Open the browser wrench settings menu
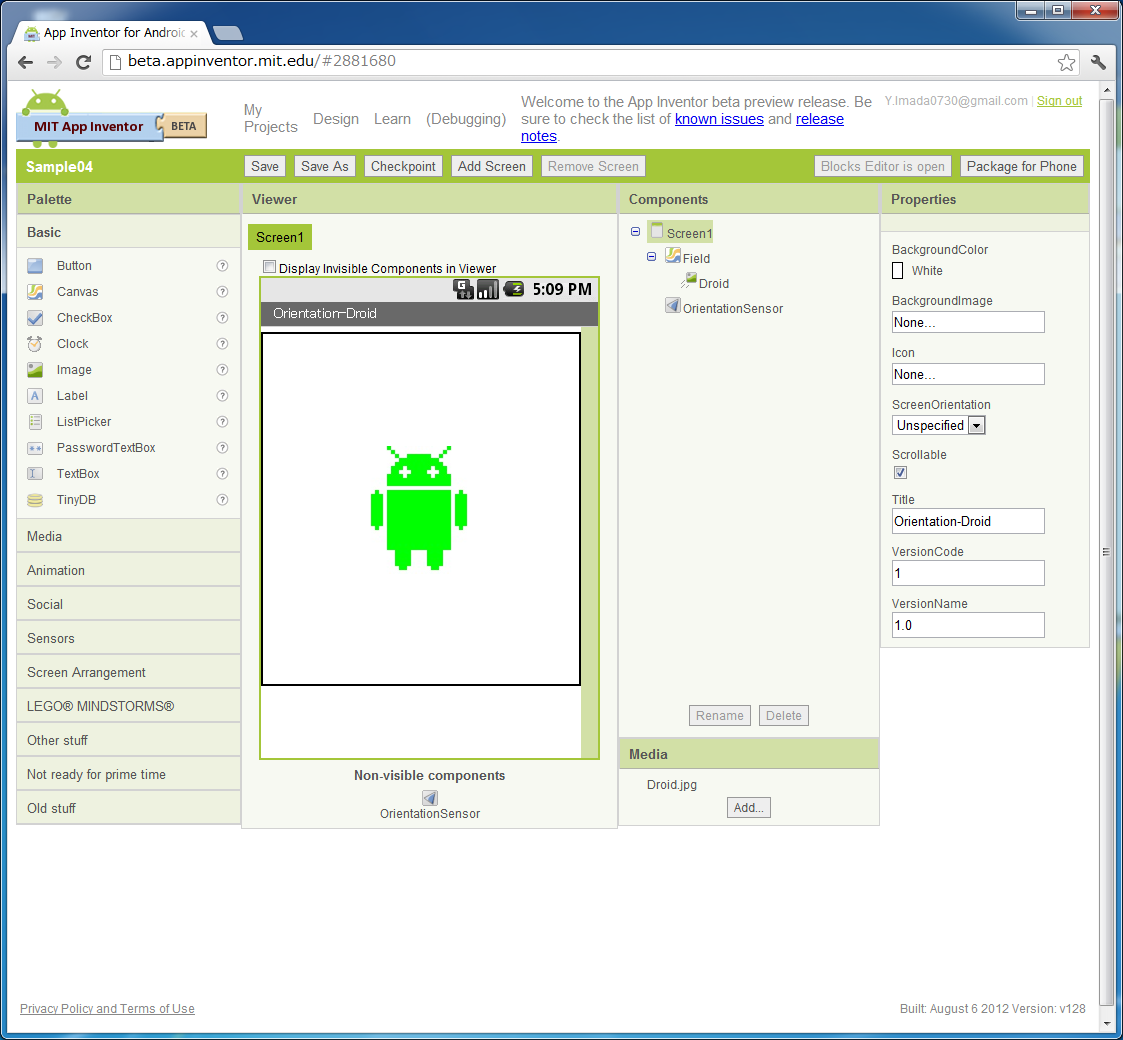Image resolution: width=1123 pixels, height=1040 pixels. pos(1098,62)
